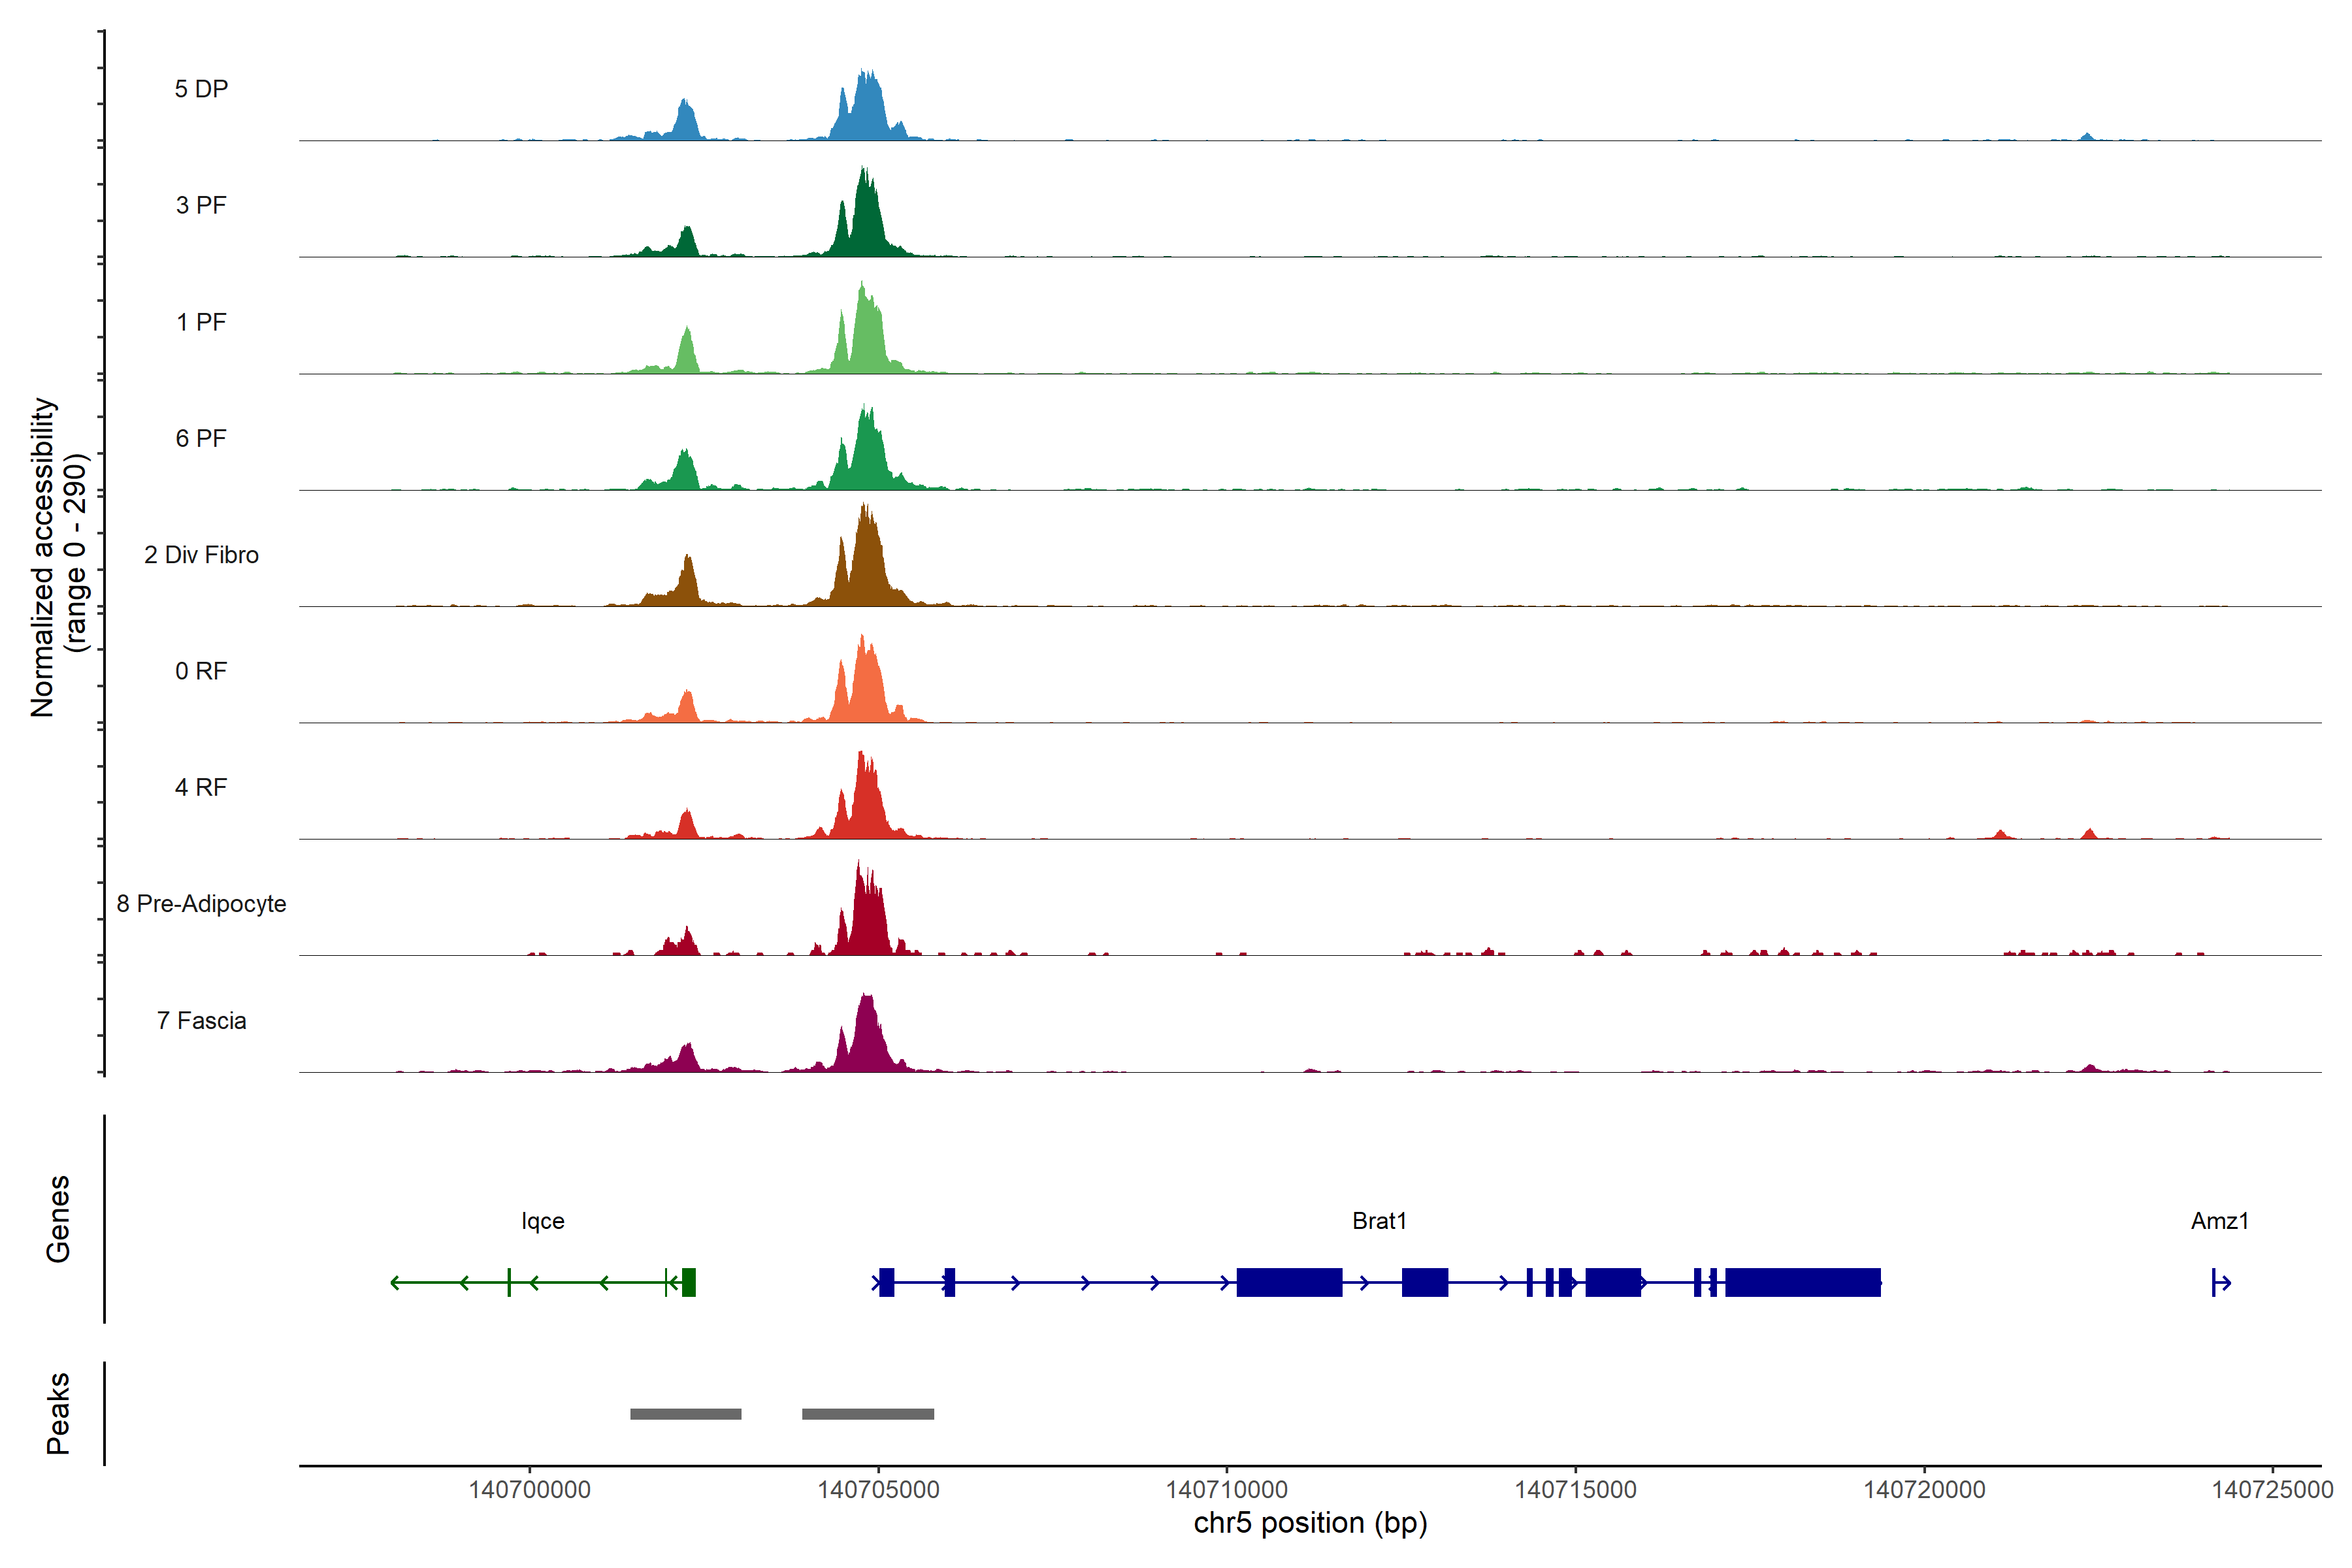Image resolution: width=2352 pixels, height=1568 pixels.
Task: Click the Iqce gene name
Action: pos(542,1221)
